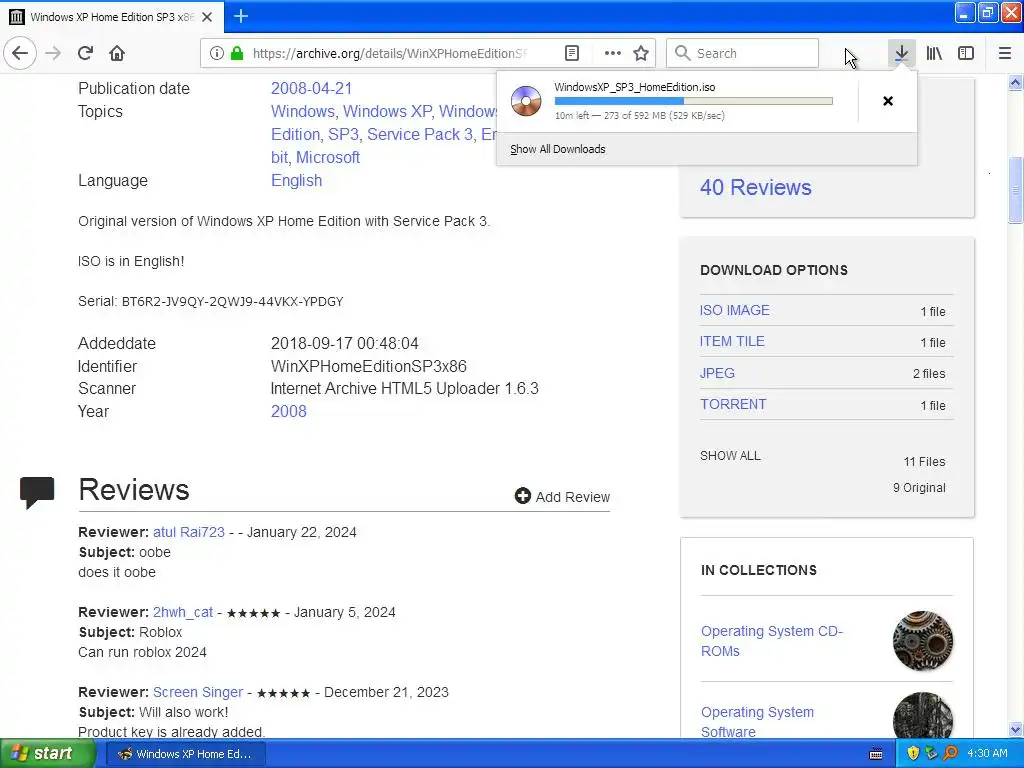The image size is (1024, 768).
Task: Click the plus icon beside Add Review
Action: click(522, 496)
